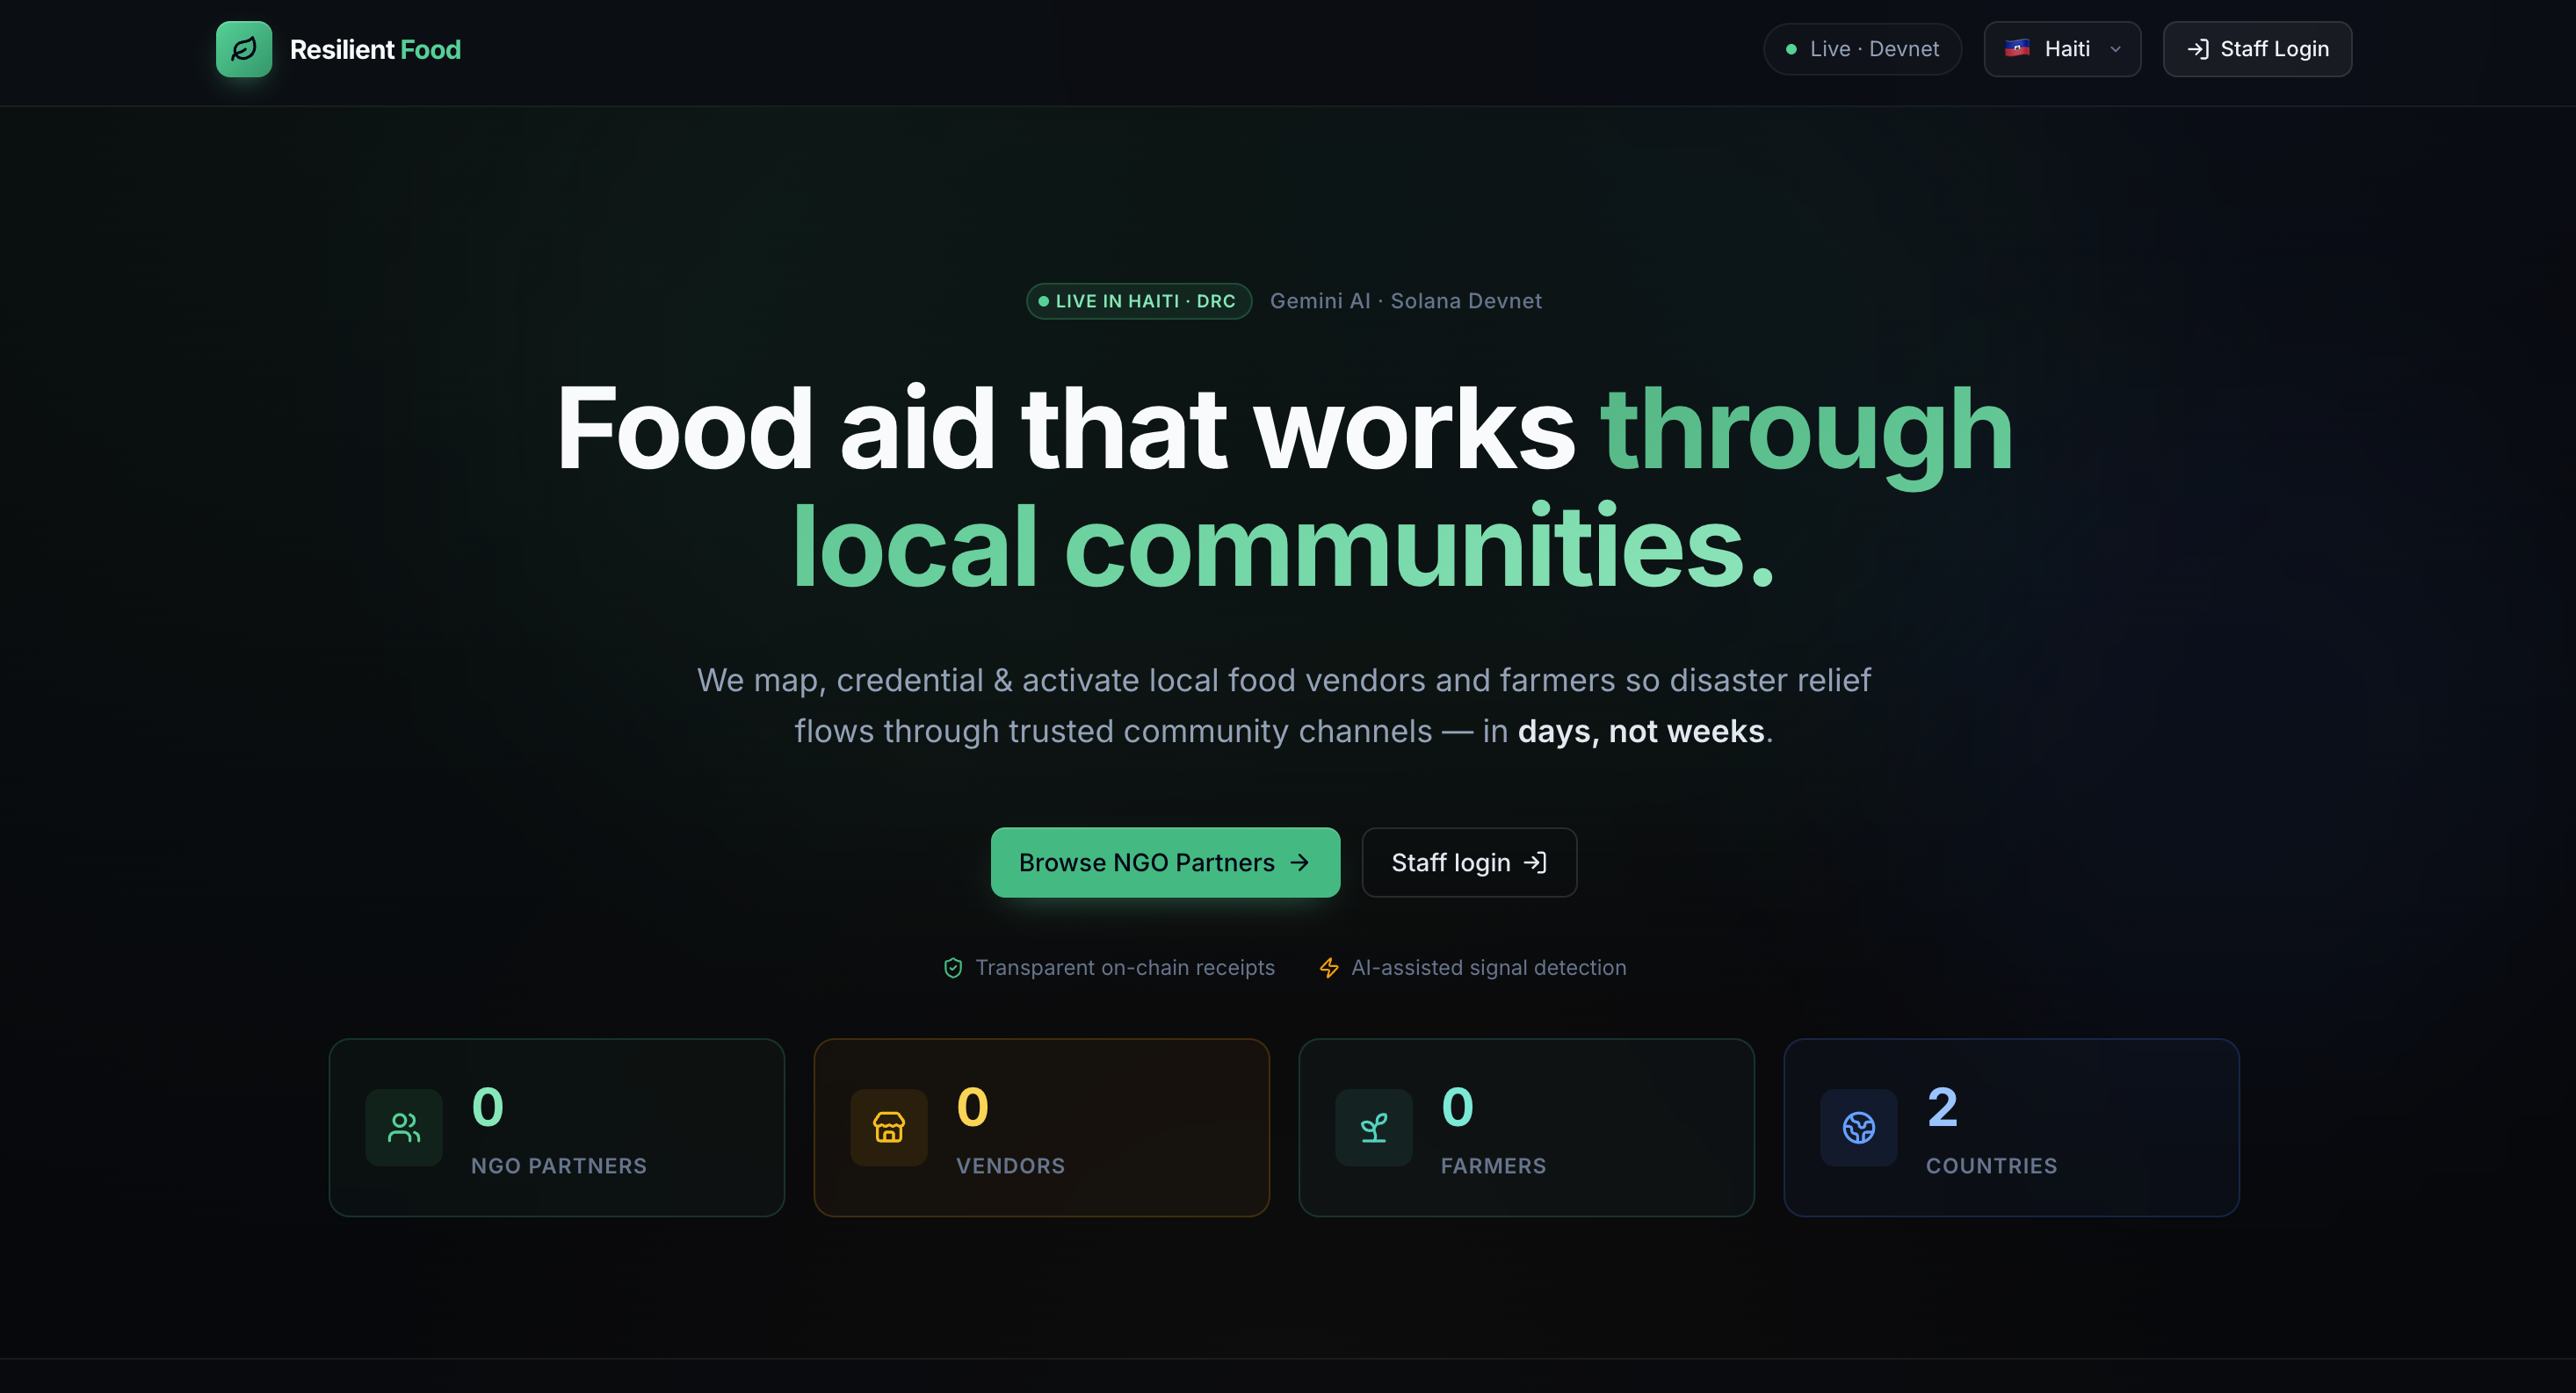Click the shield icon beside on-chain receipts
2576x1393 pixels.
tap(953, 967)
